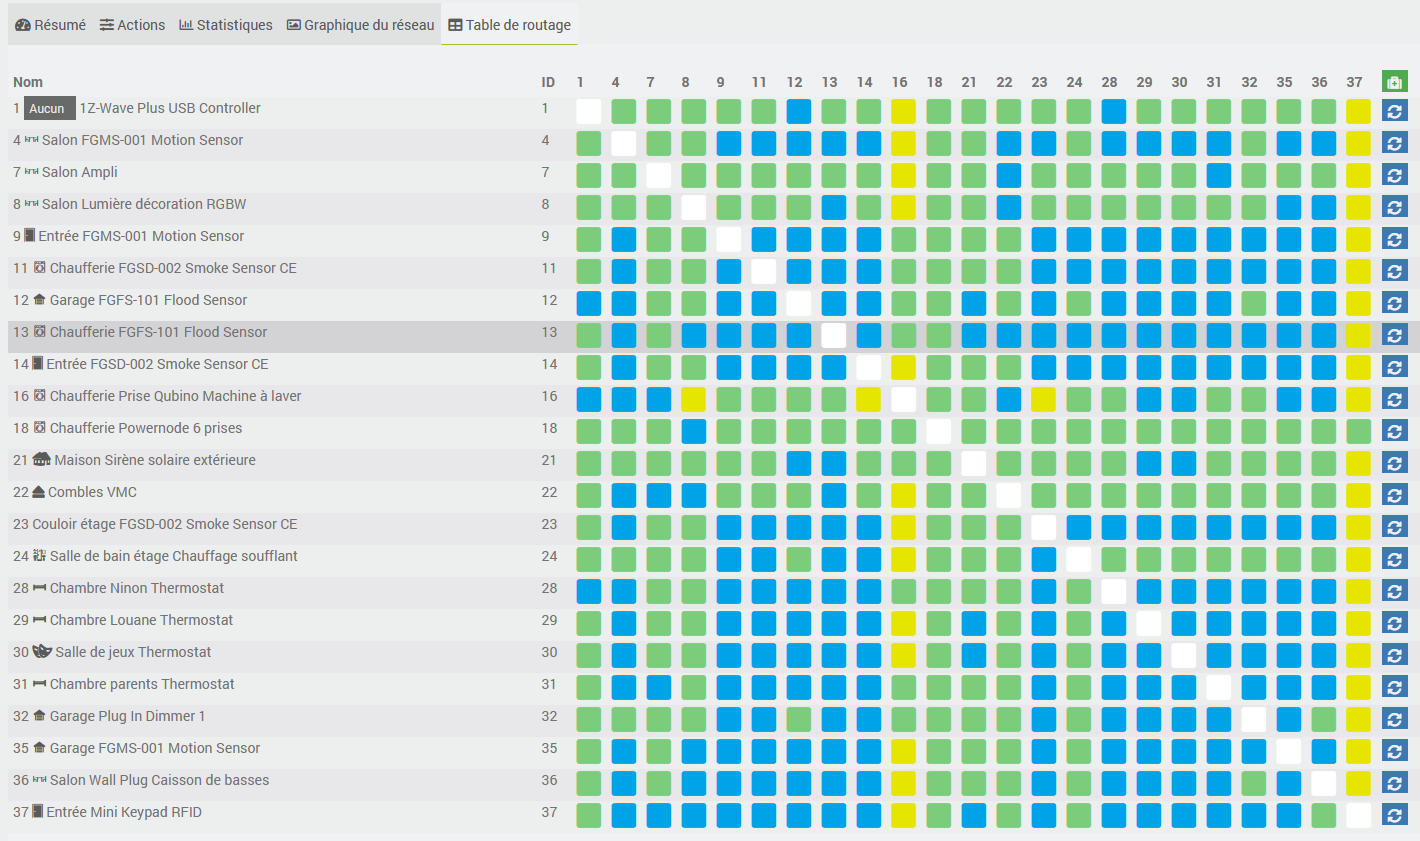The image size is (1420, 841).
Task: Click Chaufferie FGFS-101 Flood Sensor name
Action: click(x=158, y=332)
